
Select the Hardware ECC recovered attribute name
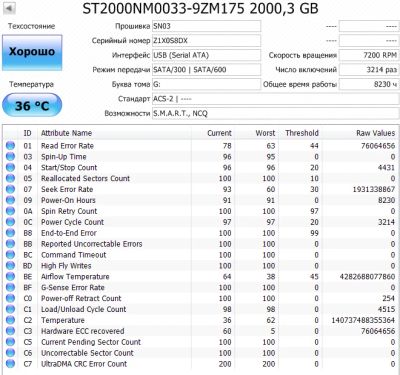[83, 331]
